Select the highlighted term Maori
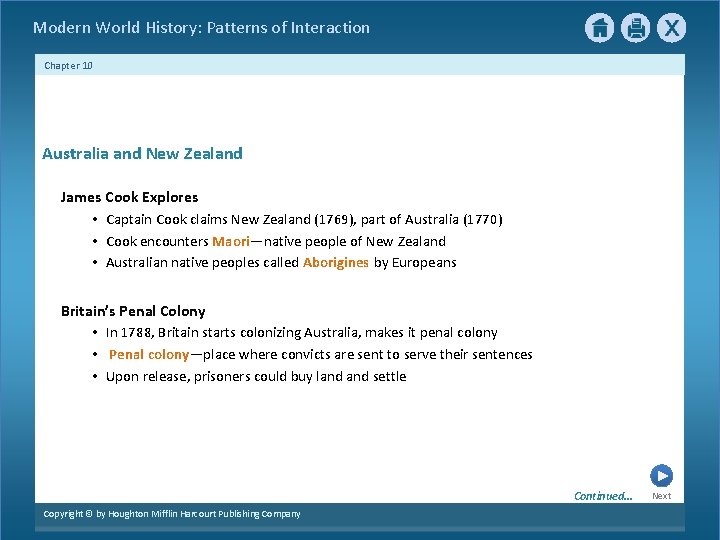This screenshot has height=540, width=720. tap(231, 241)
